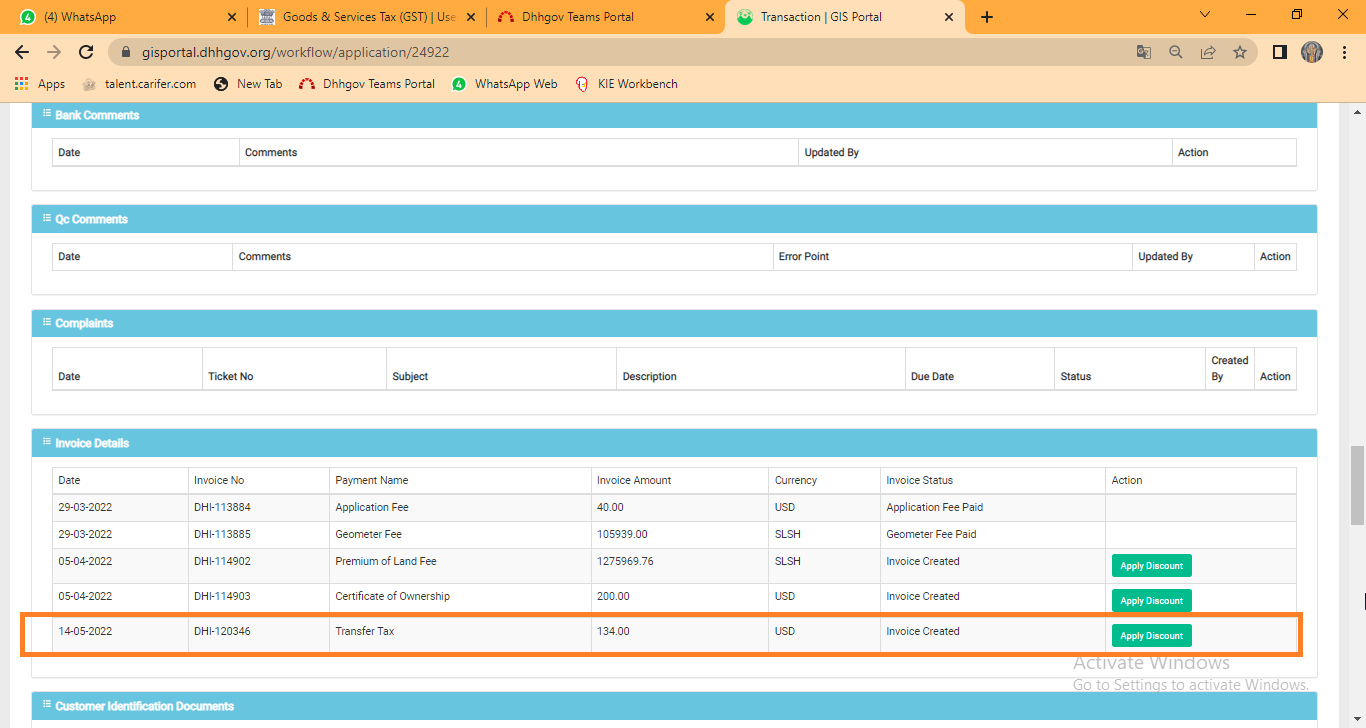Image resolution: width=1366 pixels, height=728 pixels.
Task: Apply Discount for Premium of Land Fee
Action: tap(1151, 566)
